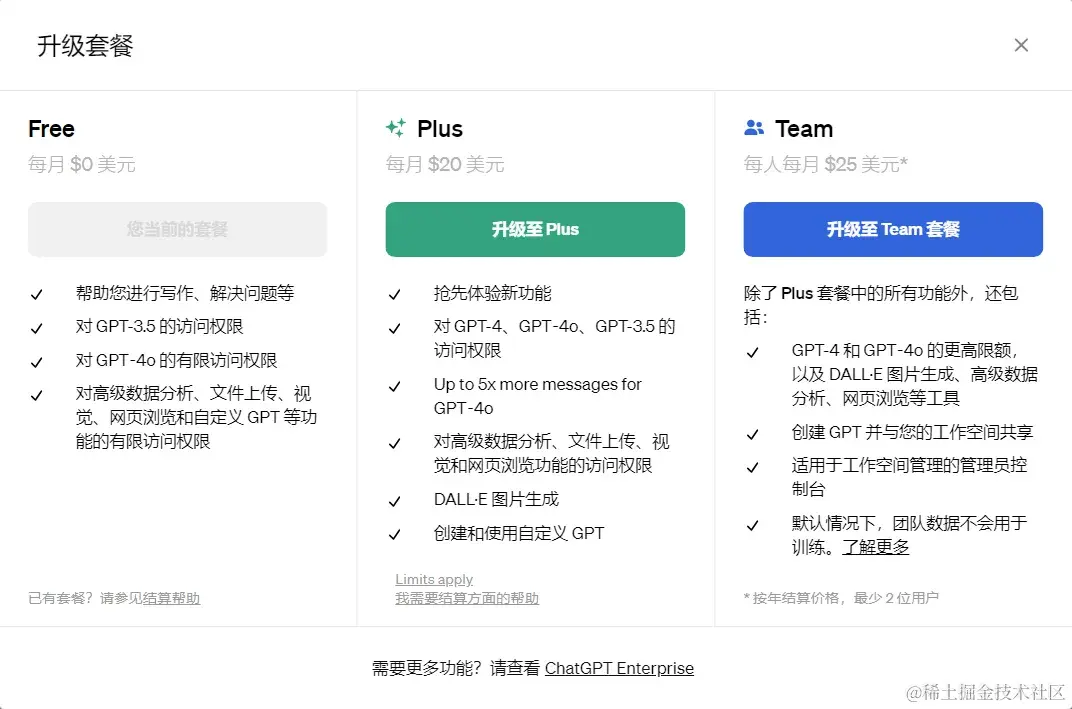Click the Team plan heading
The image size is (1072, 709).
804,129
